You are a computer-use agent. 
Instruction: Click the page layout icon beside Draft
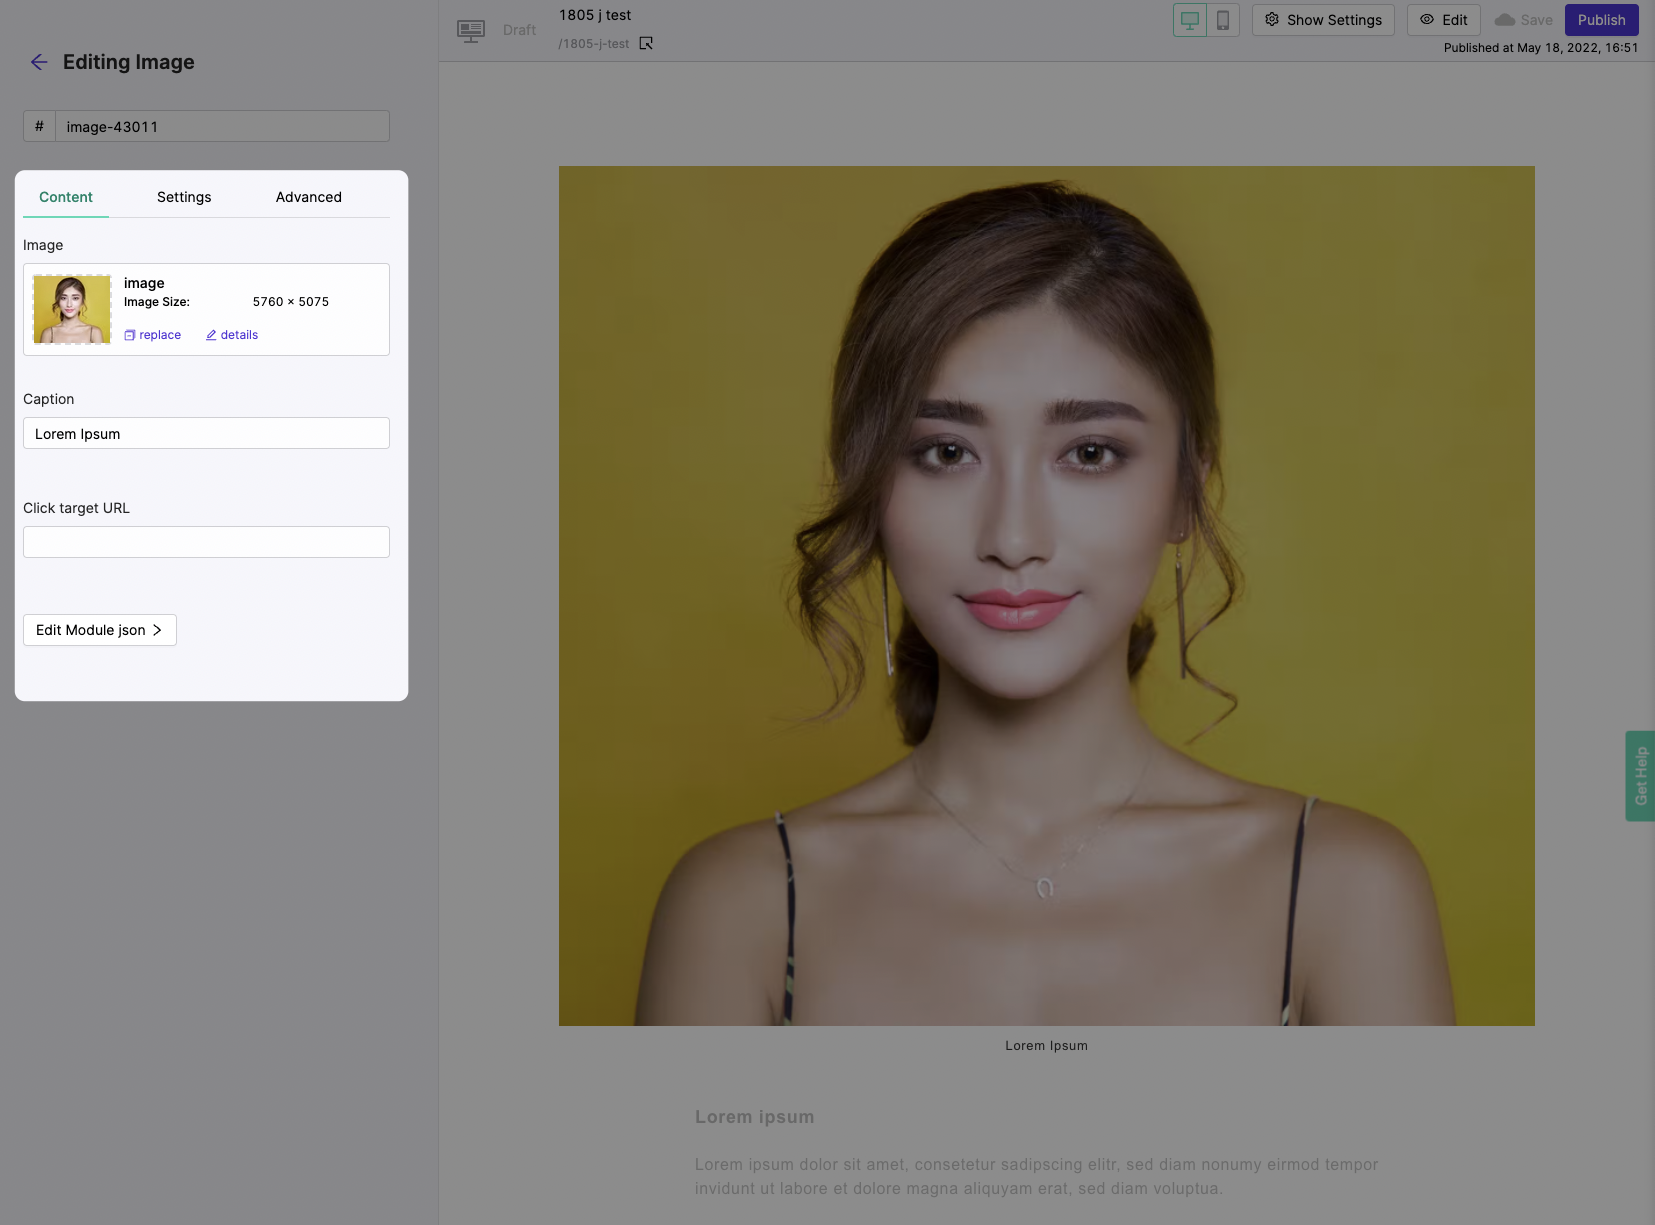pyautogui.click(x=471, y=31)
